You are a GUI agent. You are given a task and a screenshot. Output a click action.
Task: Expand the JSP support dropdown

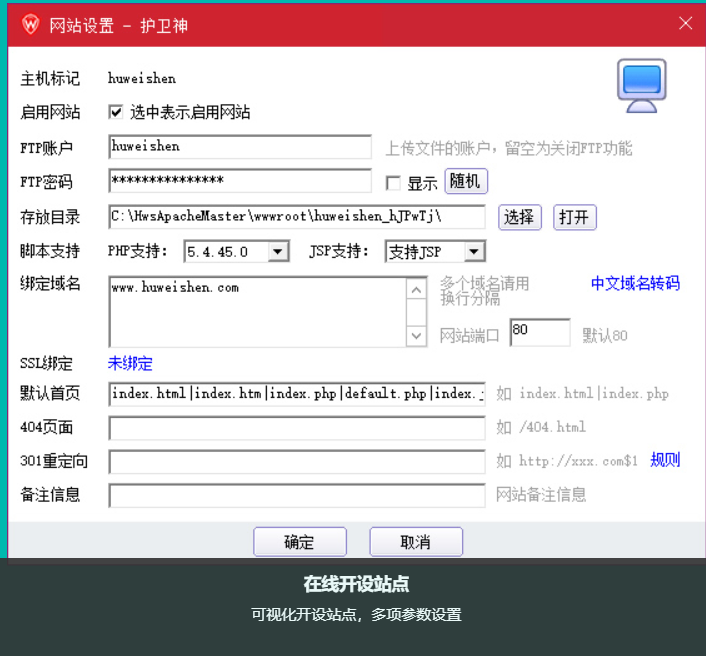[x=474, y=252]
